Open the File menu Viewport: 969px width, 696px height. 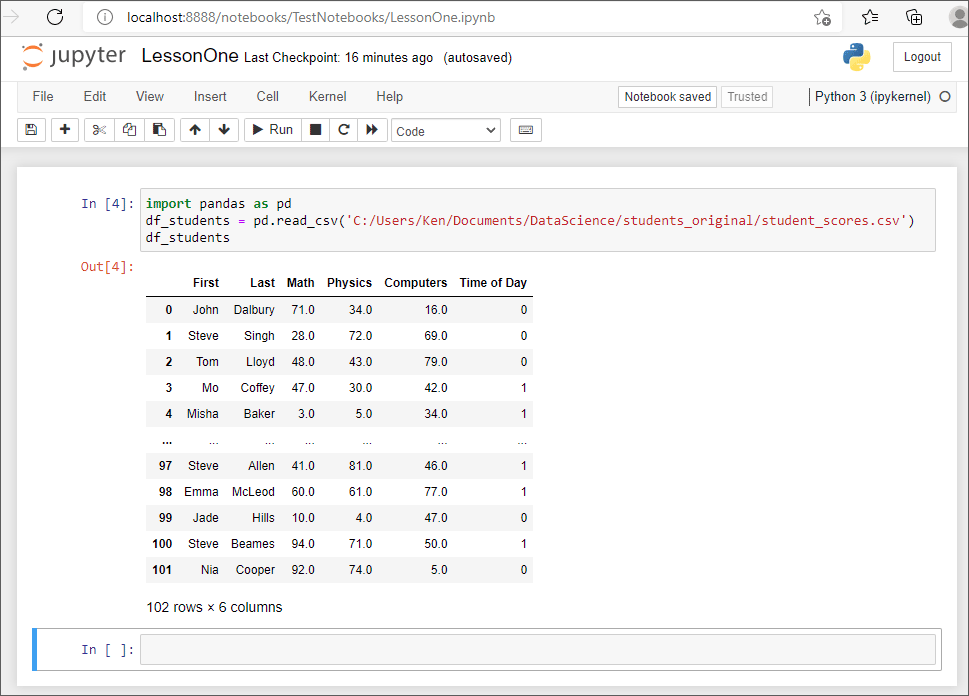[x=43, y=97]
